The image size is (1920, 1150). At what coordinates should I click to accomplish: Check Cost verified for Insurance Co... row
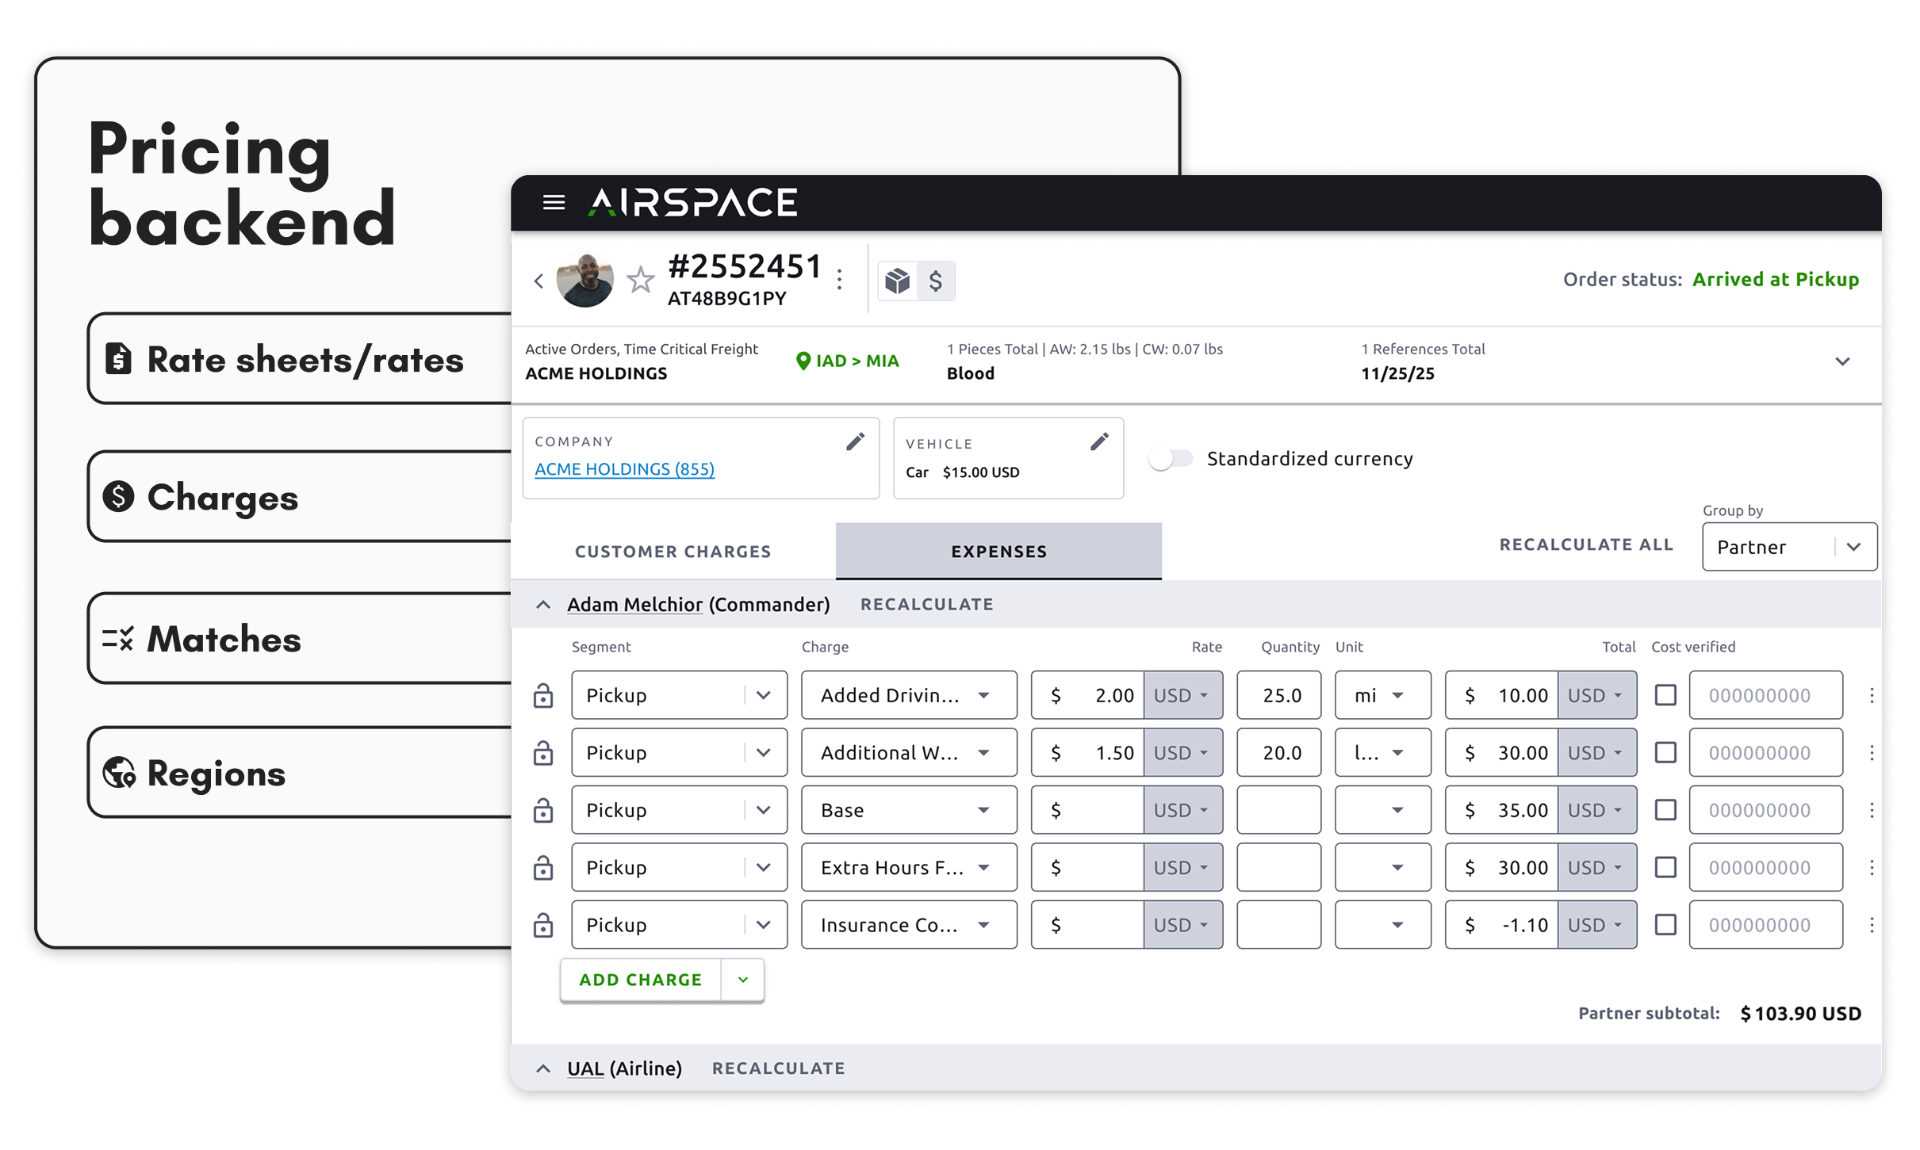tap(1665, 924)
